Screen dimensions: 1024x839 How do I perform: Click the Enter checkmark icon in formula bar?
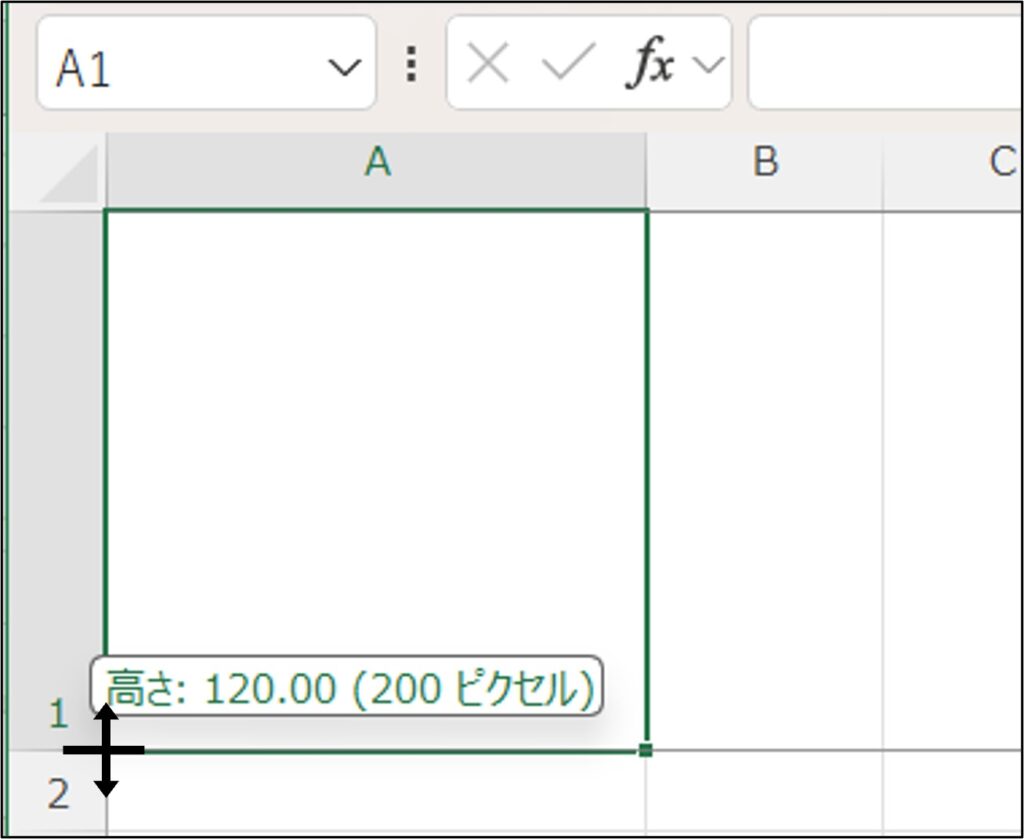pyautogui.click(x=568, y=66)
